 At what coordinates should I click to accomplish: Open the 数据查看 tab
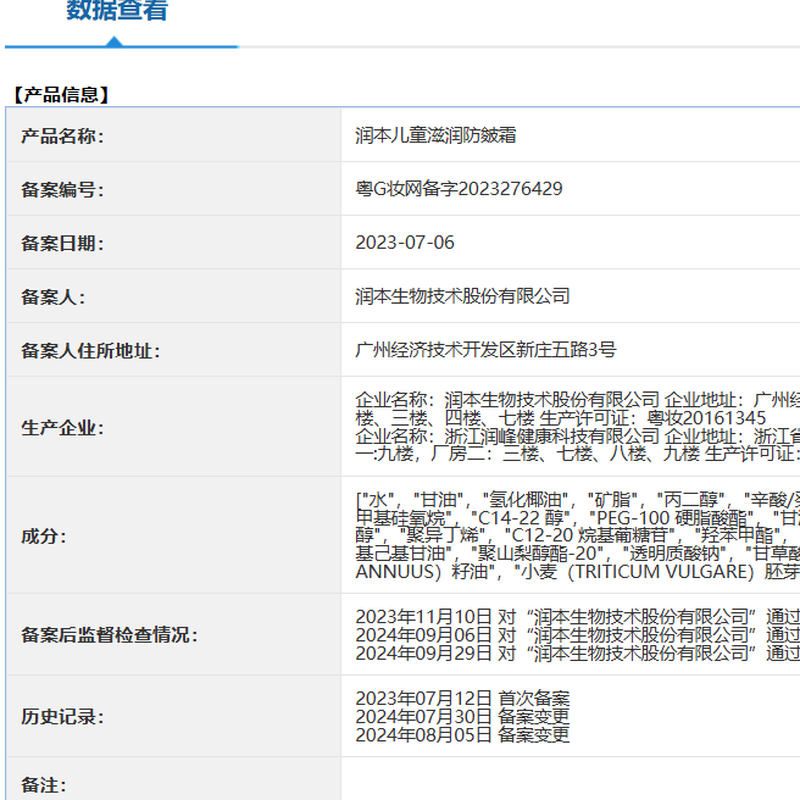point(117,10)
